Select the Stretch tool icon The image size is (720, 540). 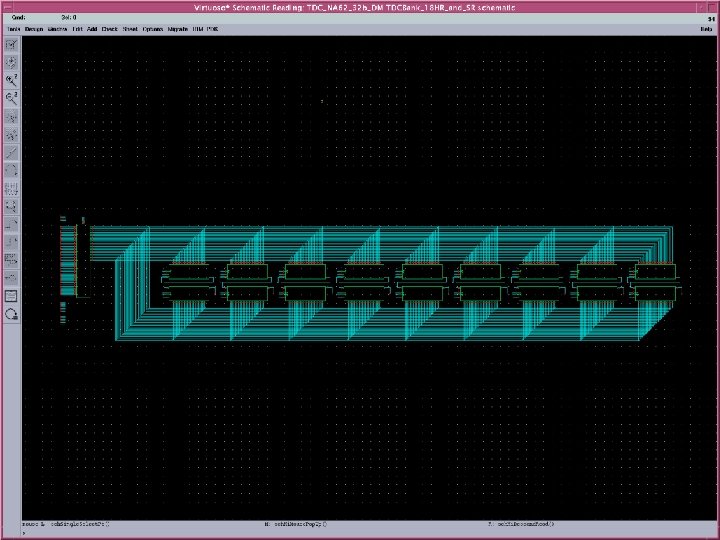11,117
